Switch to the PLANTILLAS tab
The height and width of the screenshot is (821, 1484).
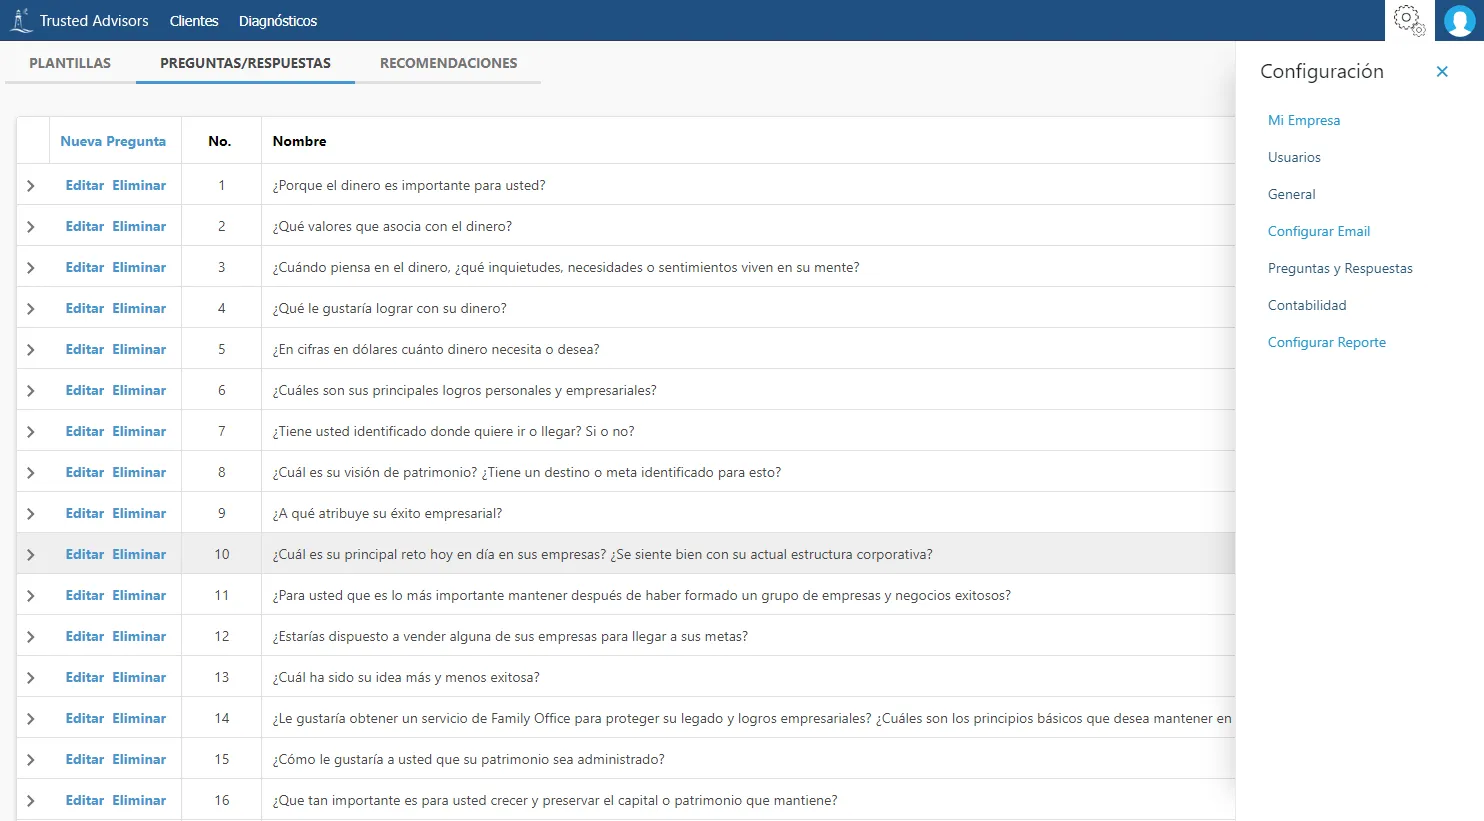pos(69,62)
